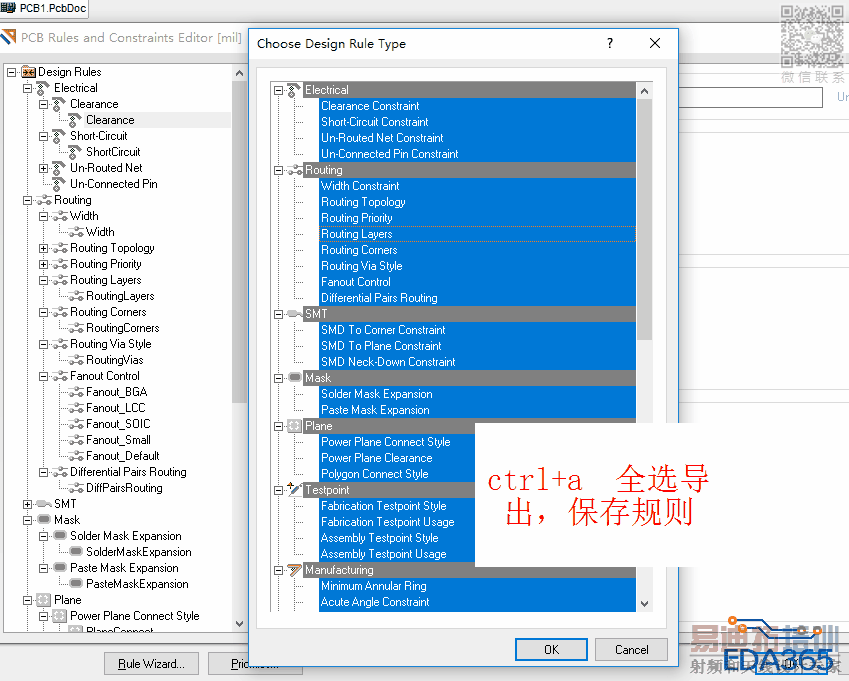This screenshot has height=681, width=849.
Task: Open the PCB1.PcbDoc document tab
Action: pos(44,8)
